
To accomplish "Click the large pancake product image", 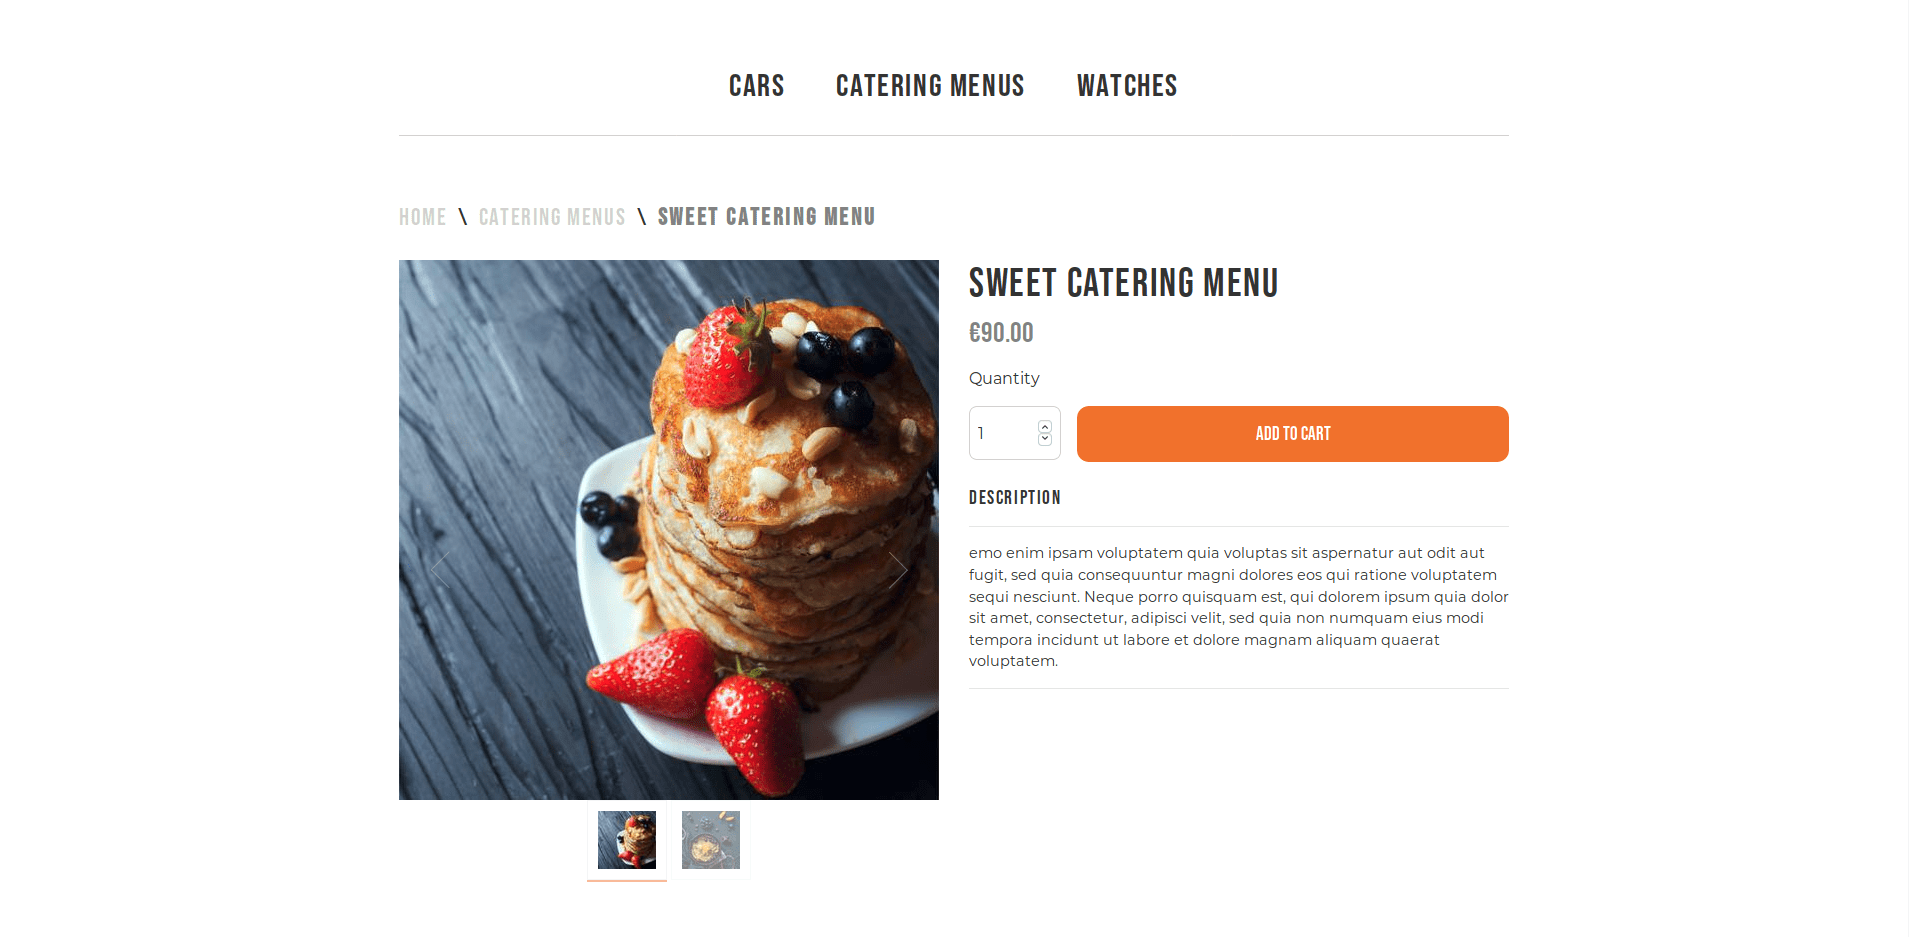I will pyautogui.click(x=668, y=530).
